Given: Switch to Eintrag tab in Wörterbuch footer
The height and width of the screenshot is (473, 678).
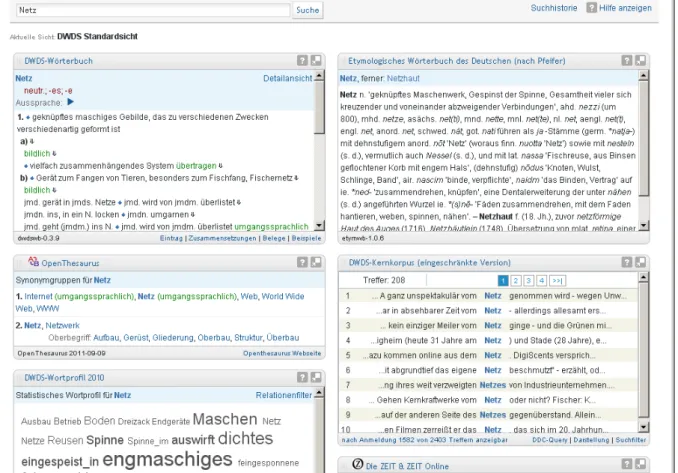Looking at the screenshot, I should tap(171, 238).
